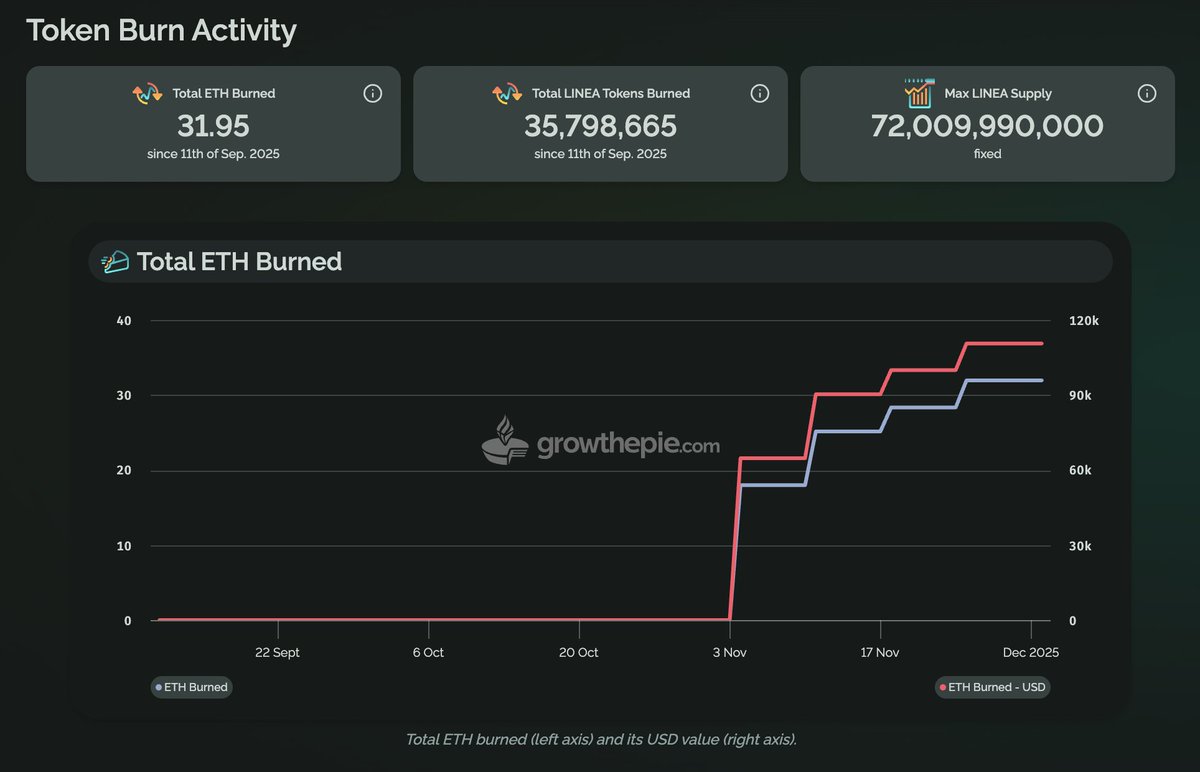Image resolution: width=1200 pixels, height=772 pixels.
Task: Toggle the ETH Burned legend series
Action: (x=191, y=687)
